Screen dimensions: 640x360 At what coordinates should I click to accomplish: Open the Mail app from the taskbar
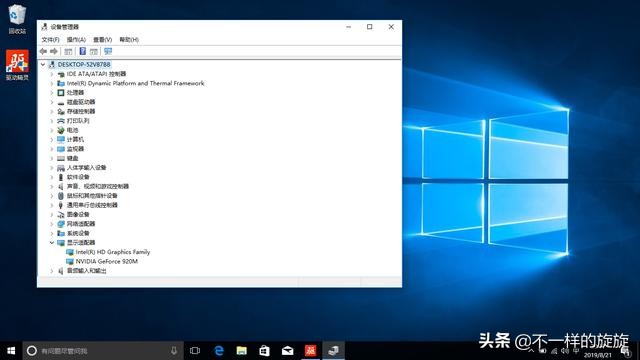pyautogui.click(x=287, y=351)
